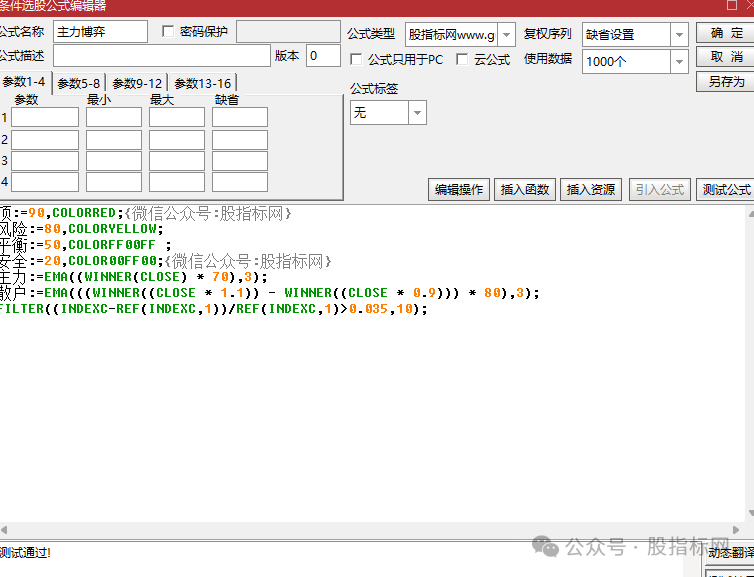Click the 0.035 value in the FILTER line
The width and height of the screenshot is (754, 577).
368,309
